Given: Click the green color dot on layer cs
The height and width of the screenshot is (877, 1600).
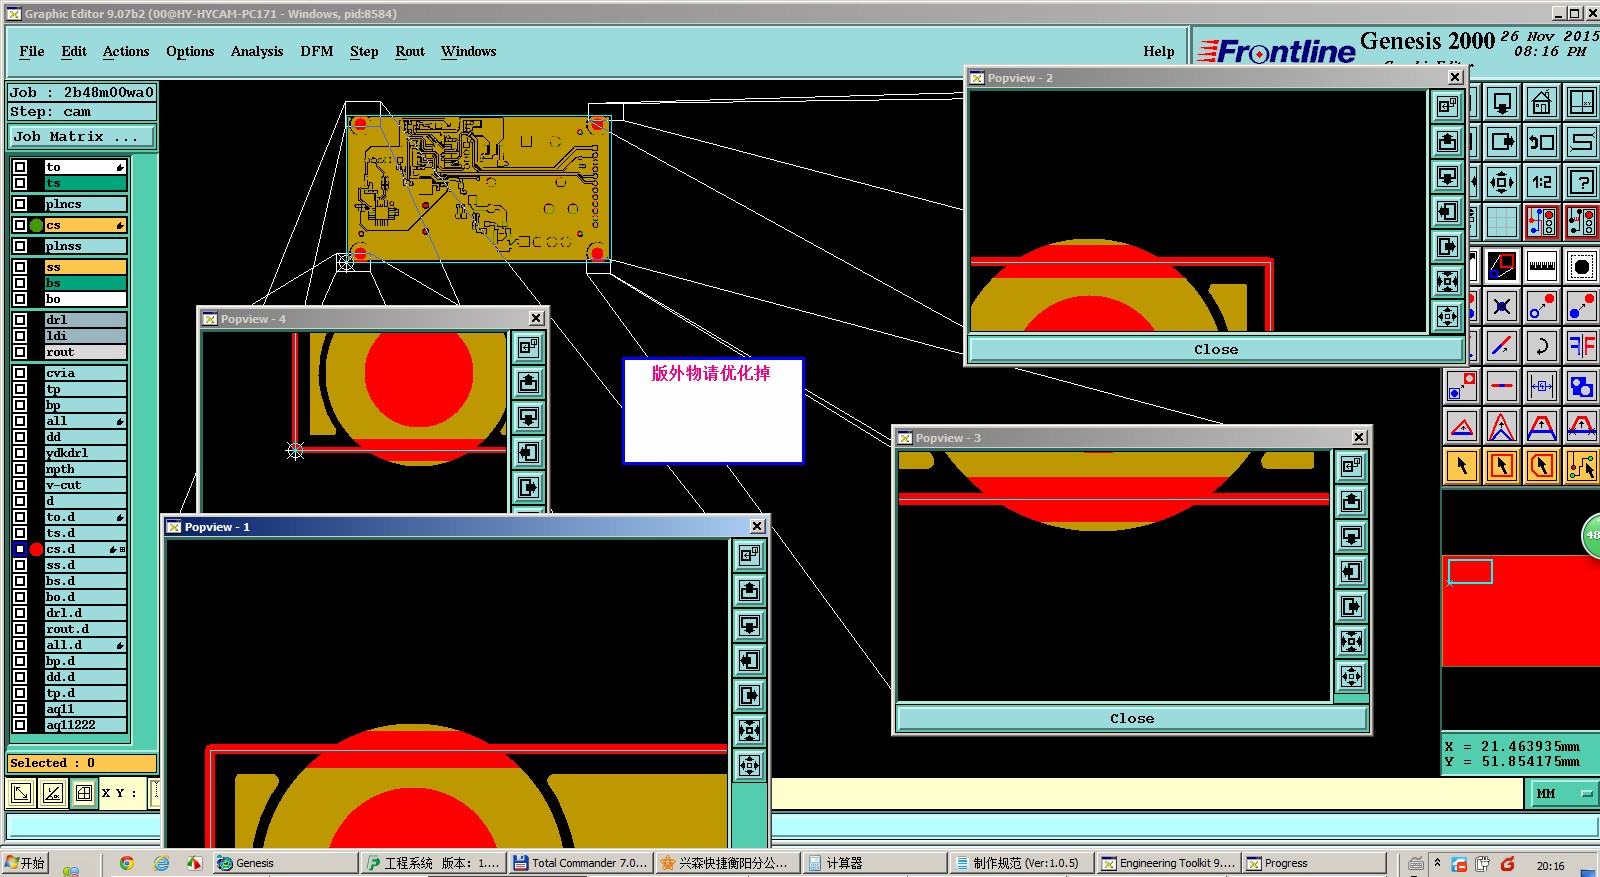Looking at the screenshot, I should pos(36,225).
